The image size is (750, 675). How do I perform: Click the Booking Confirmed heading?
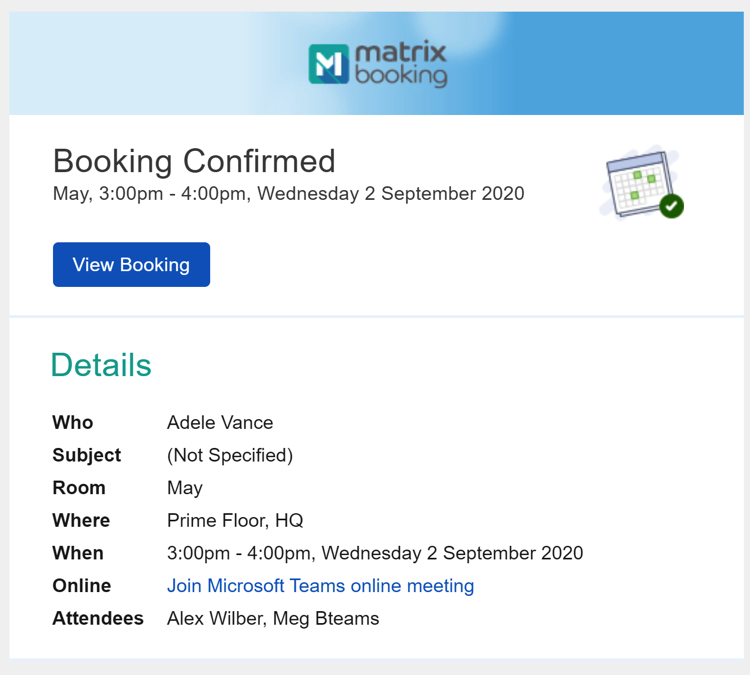click(x=194, y=161)
